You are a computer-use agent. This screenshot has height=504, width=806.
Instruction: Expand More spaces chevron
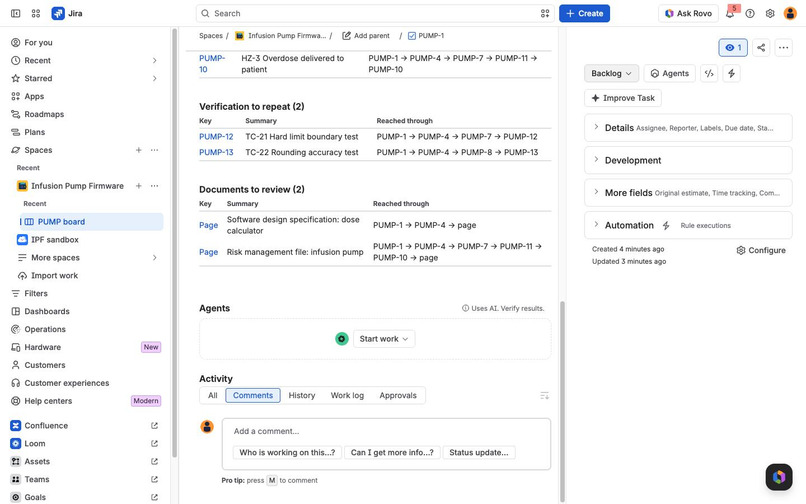coord(154,258)
